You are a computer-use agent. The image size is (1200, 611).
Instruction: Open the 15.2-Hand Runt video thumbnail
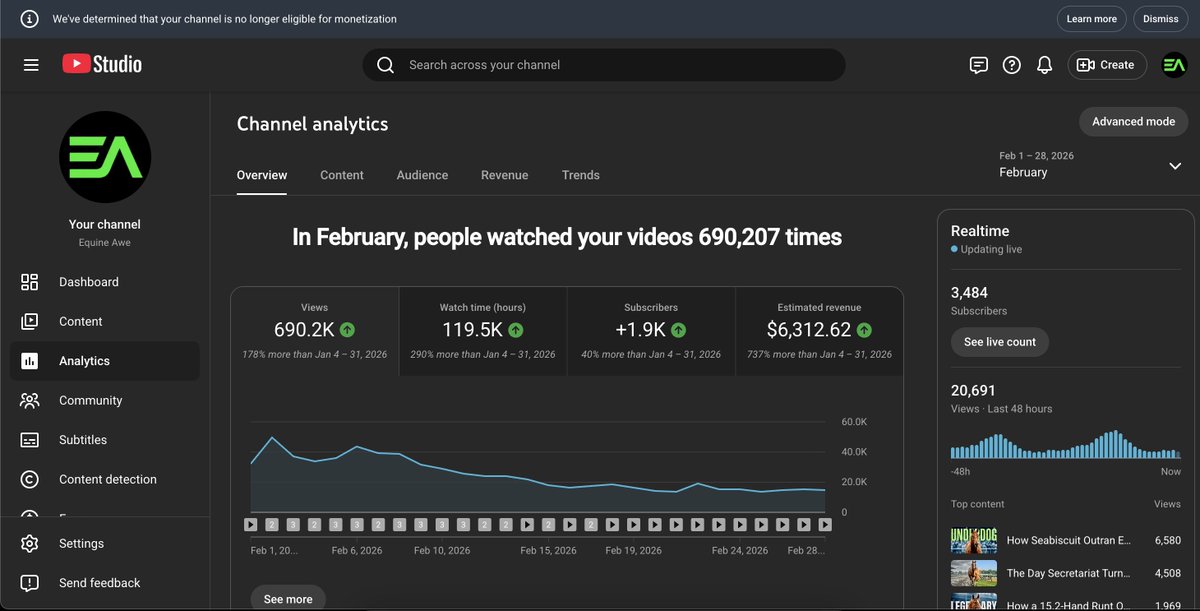[974, 602]
